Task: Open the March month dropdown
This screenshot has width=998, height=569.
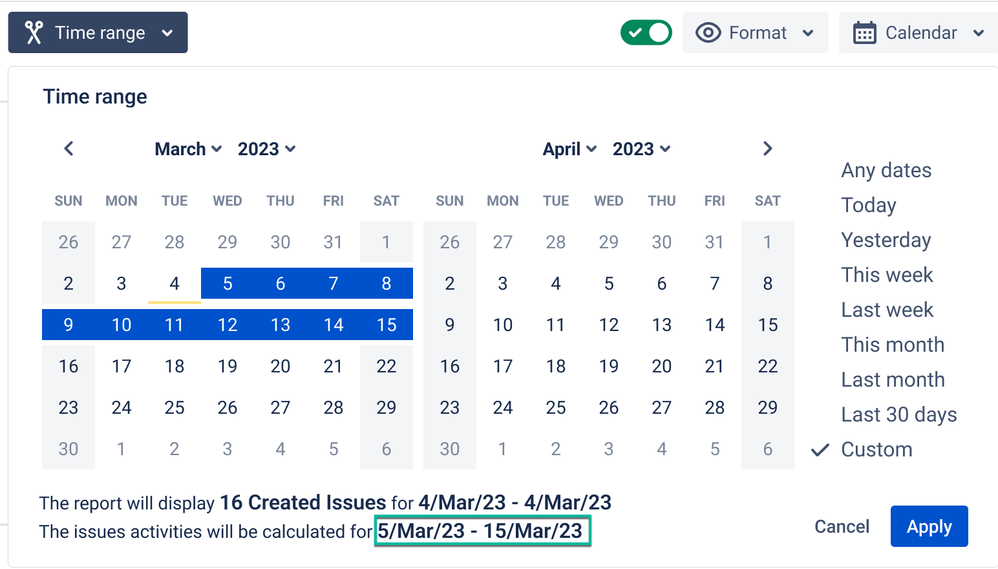Action: pos(187,149)
